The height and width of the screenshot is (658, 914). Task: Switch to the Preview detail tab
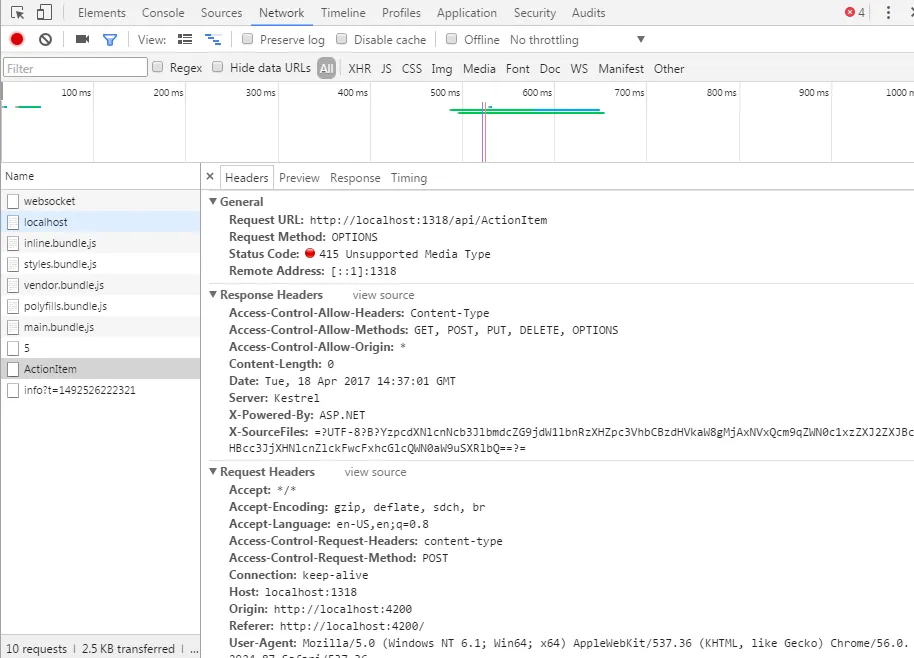[x=299, y=178]
